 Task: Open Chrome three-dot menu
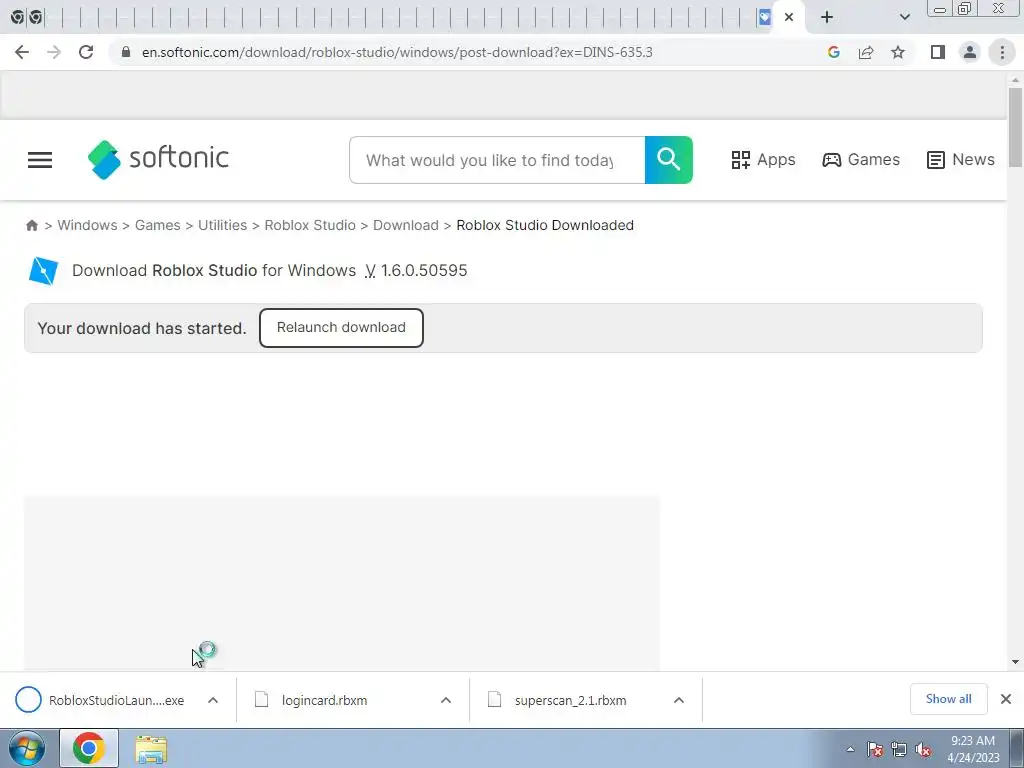tap(1002, 52)
